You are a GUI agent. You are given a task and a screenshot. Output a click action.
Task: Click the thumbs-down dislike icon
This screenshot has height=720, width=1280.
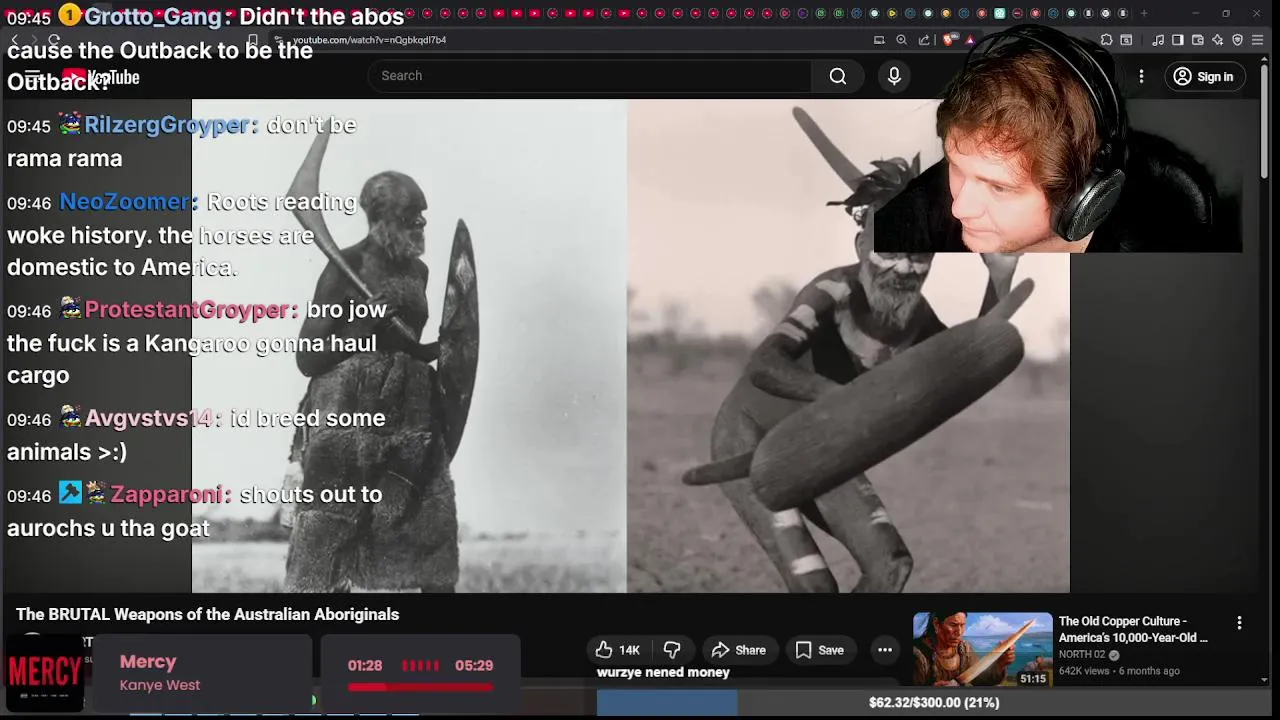672,650
